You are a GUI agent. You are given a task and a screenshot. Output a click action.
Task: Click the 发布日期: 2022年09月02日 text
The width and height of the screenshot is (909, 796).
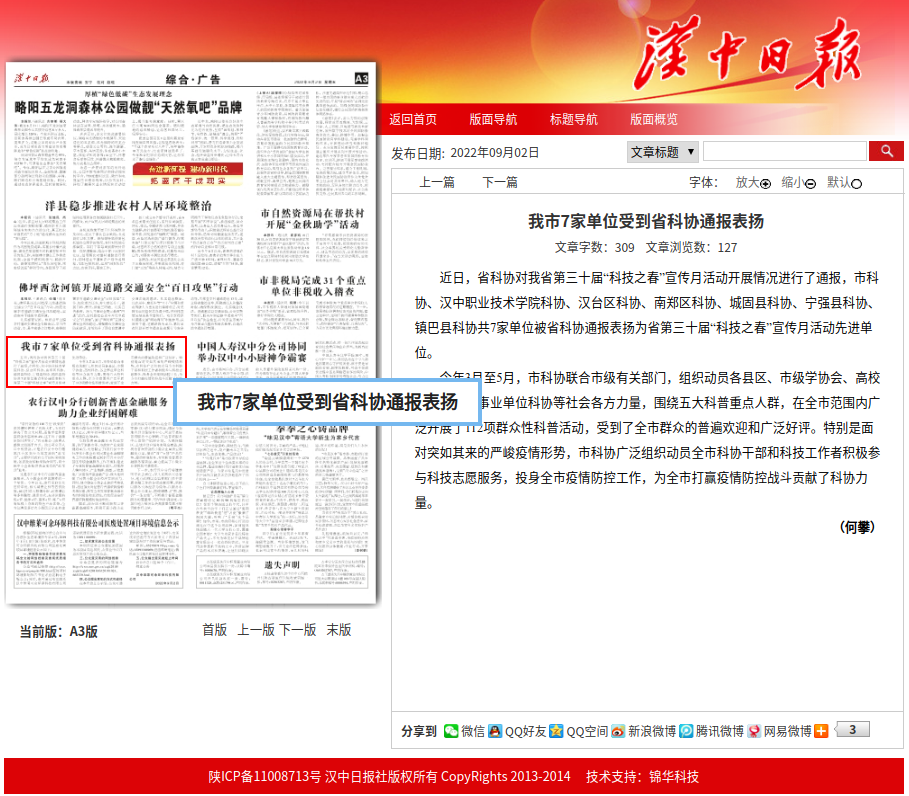(465, 153)
